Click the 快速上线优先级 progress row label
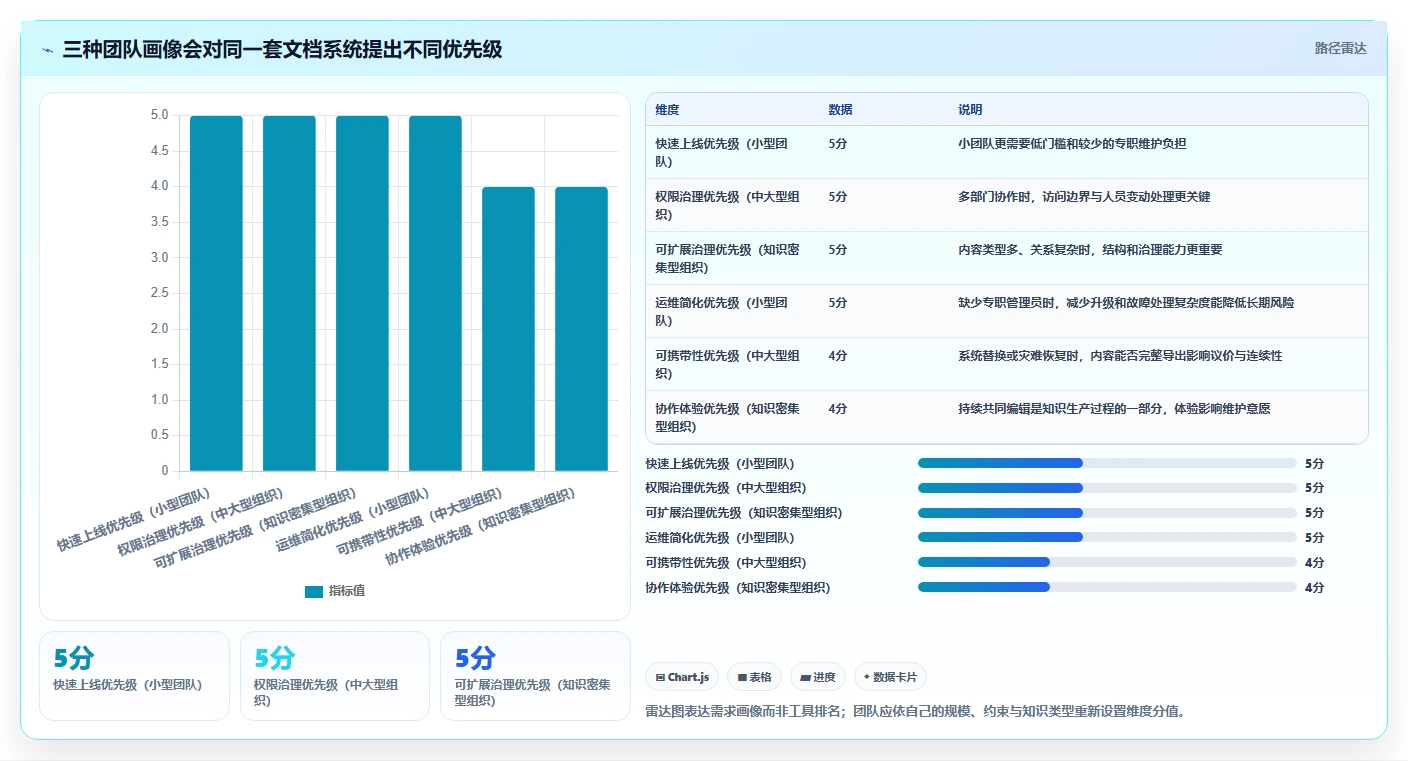Viewport: 1408px width, 761px height. click(720, 464)
